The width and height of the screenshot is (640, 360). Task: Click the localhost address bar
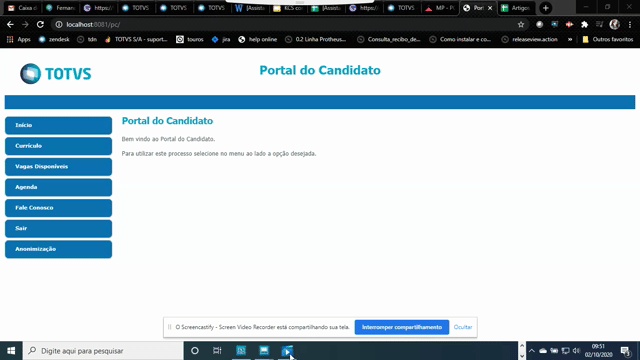[286, 24]
